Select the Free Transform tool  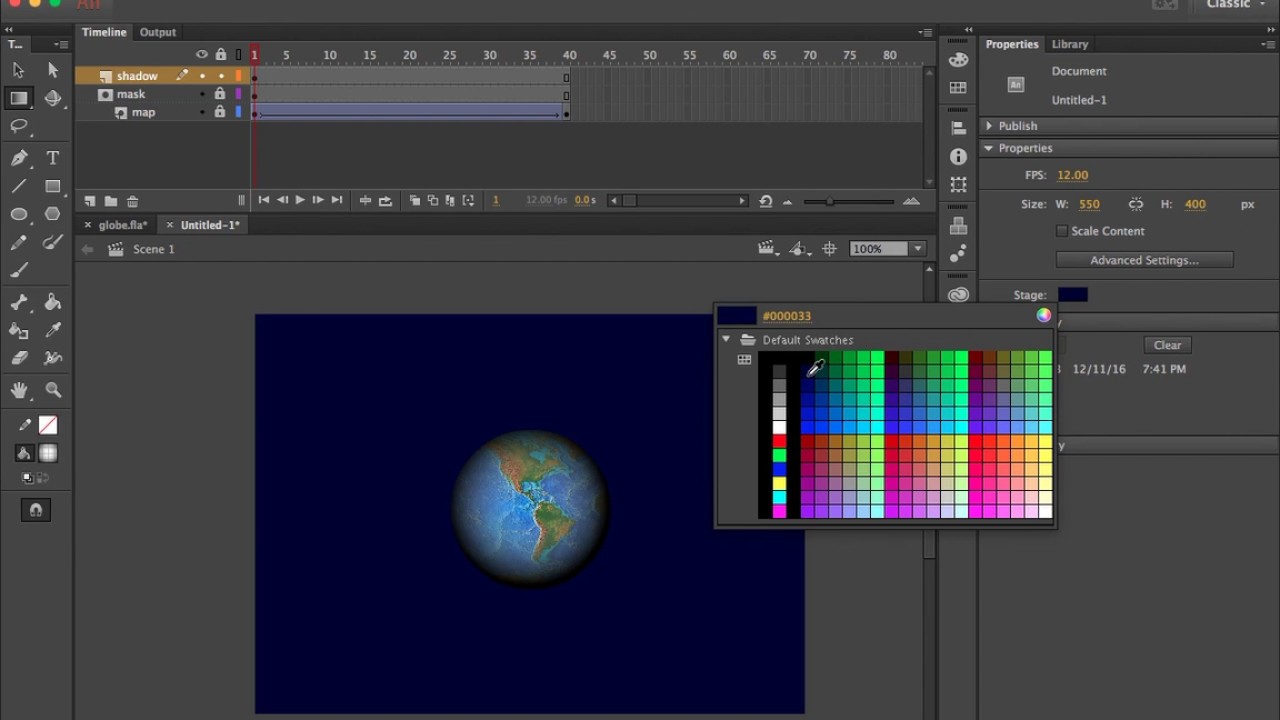(18, 98)
